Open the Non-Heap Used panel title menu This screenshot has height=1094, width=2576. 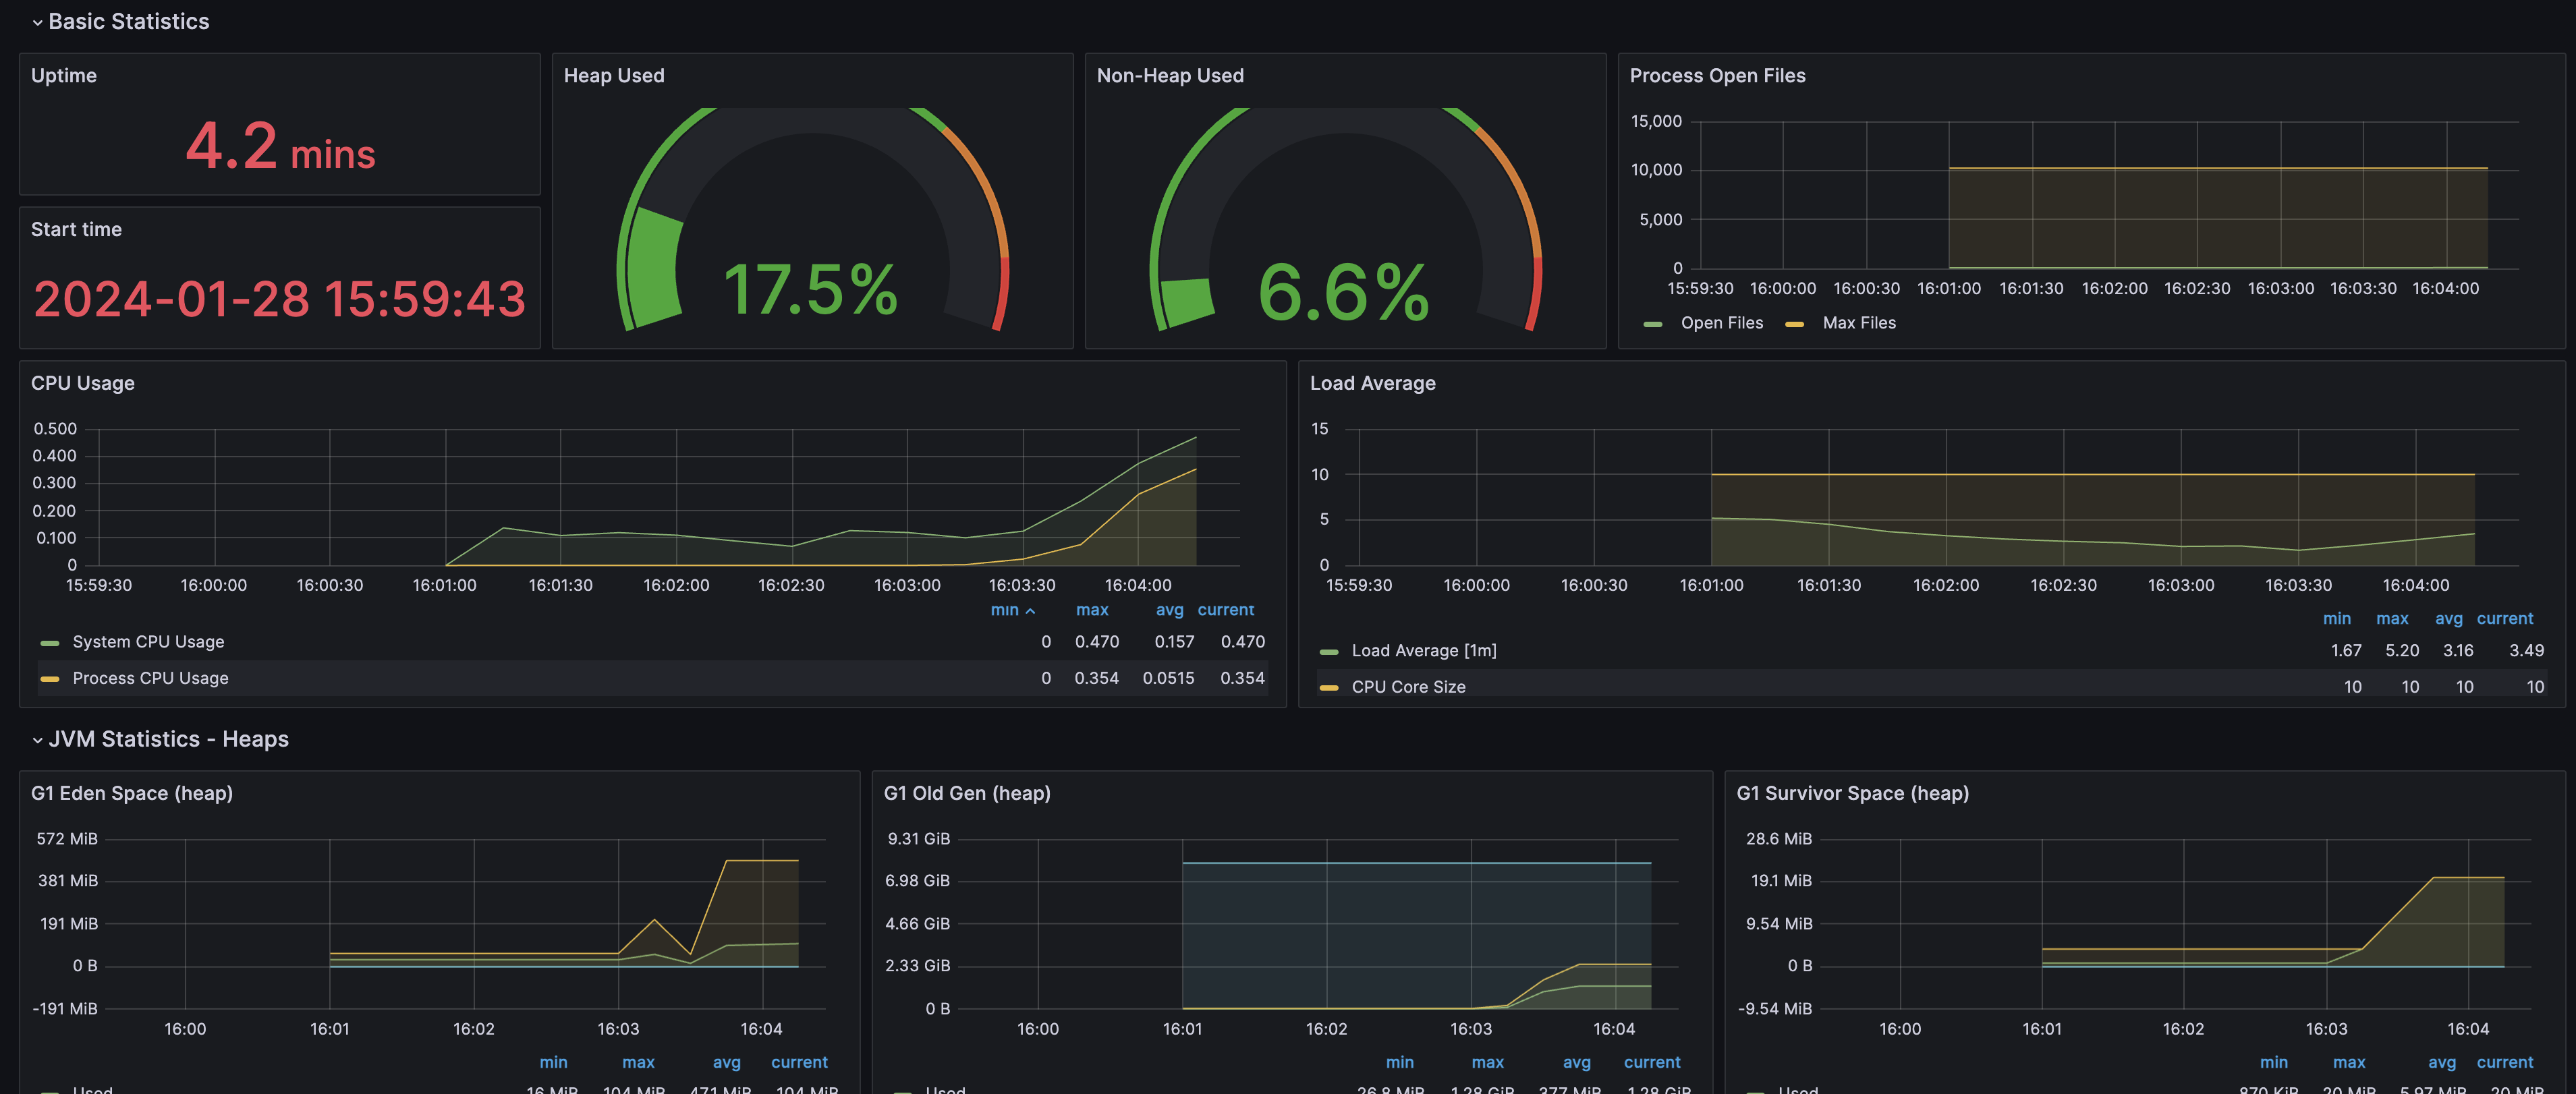tap(1170, 76)
